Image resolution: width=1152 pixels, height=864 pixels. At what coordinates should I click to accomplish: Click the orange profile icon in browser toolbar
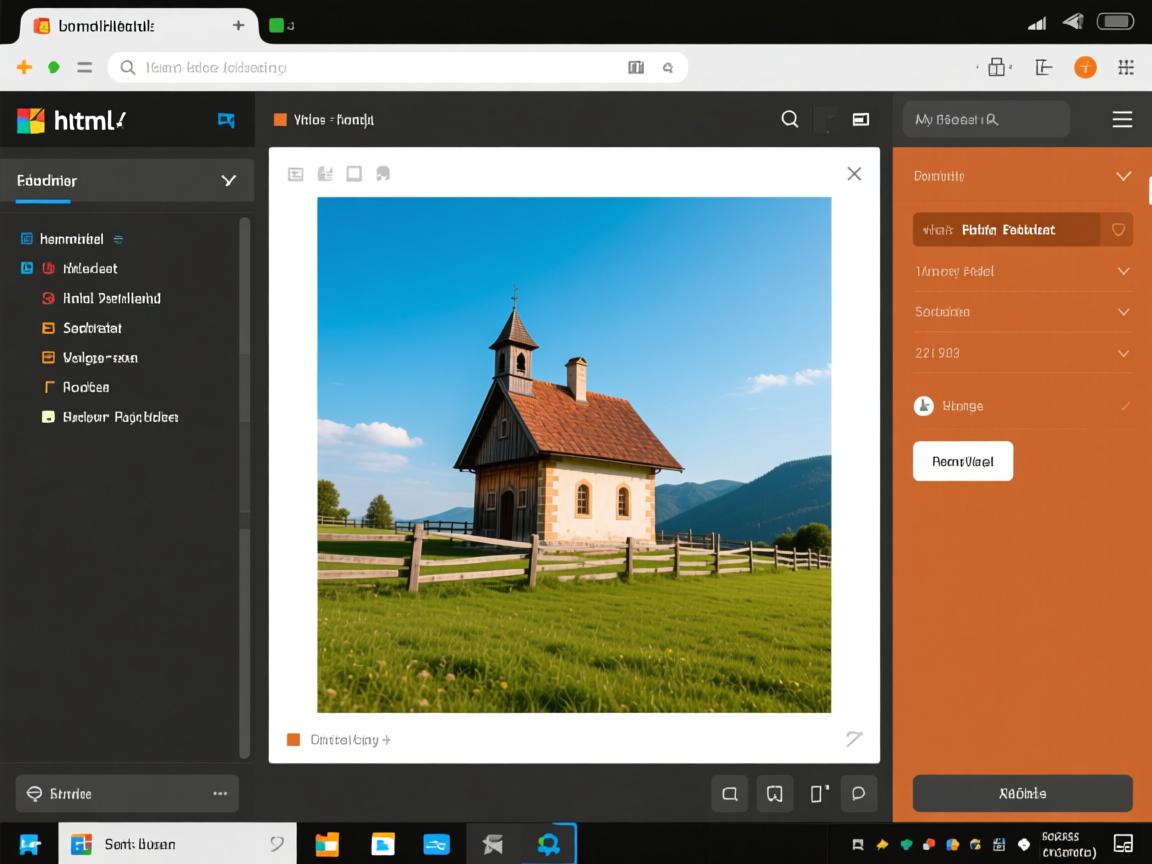coord(1085,67)
